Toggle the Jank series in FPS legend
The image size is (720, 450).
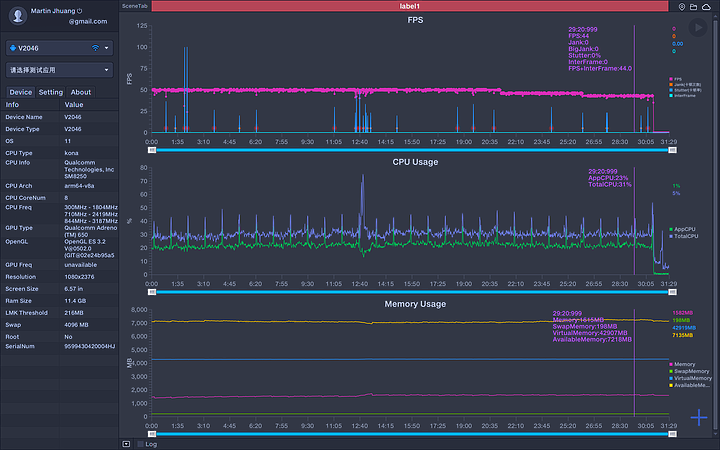point(685,84)
